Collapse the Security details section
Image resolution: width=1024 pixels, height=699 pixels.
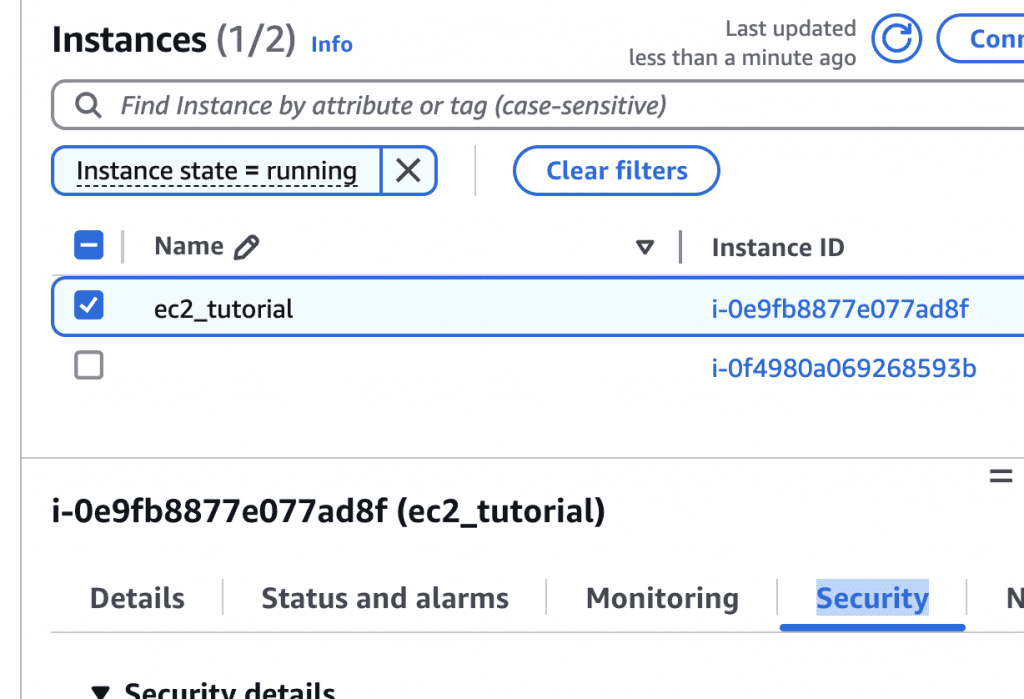(99, 690)
